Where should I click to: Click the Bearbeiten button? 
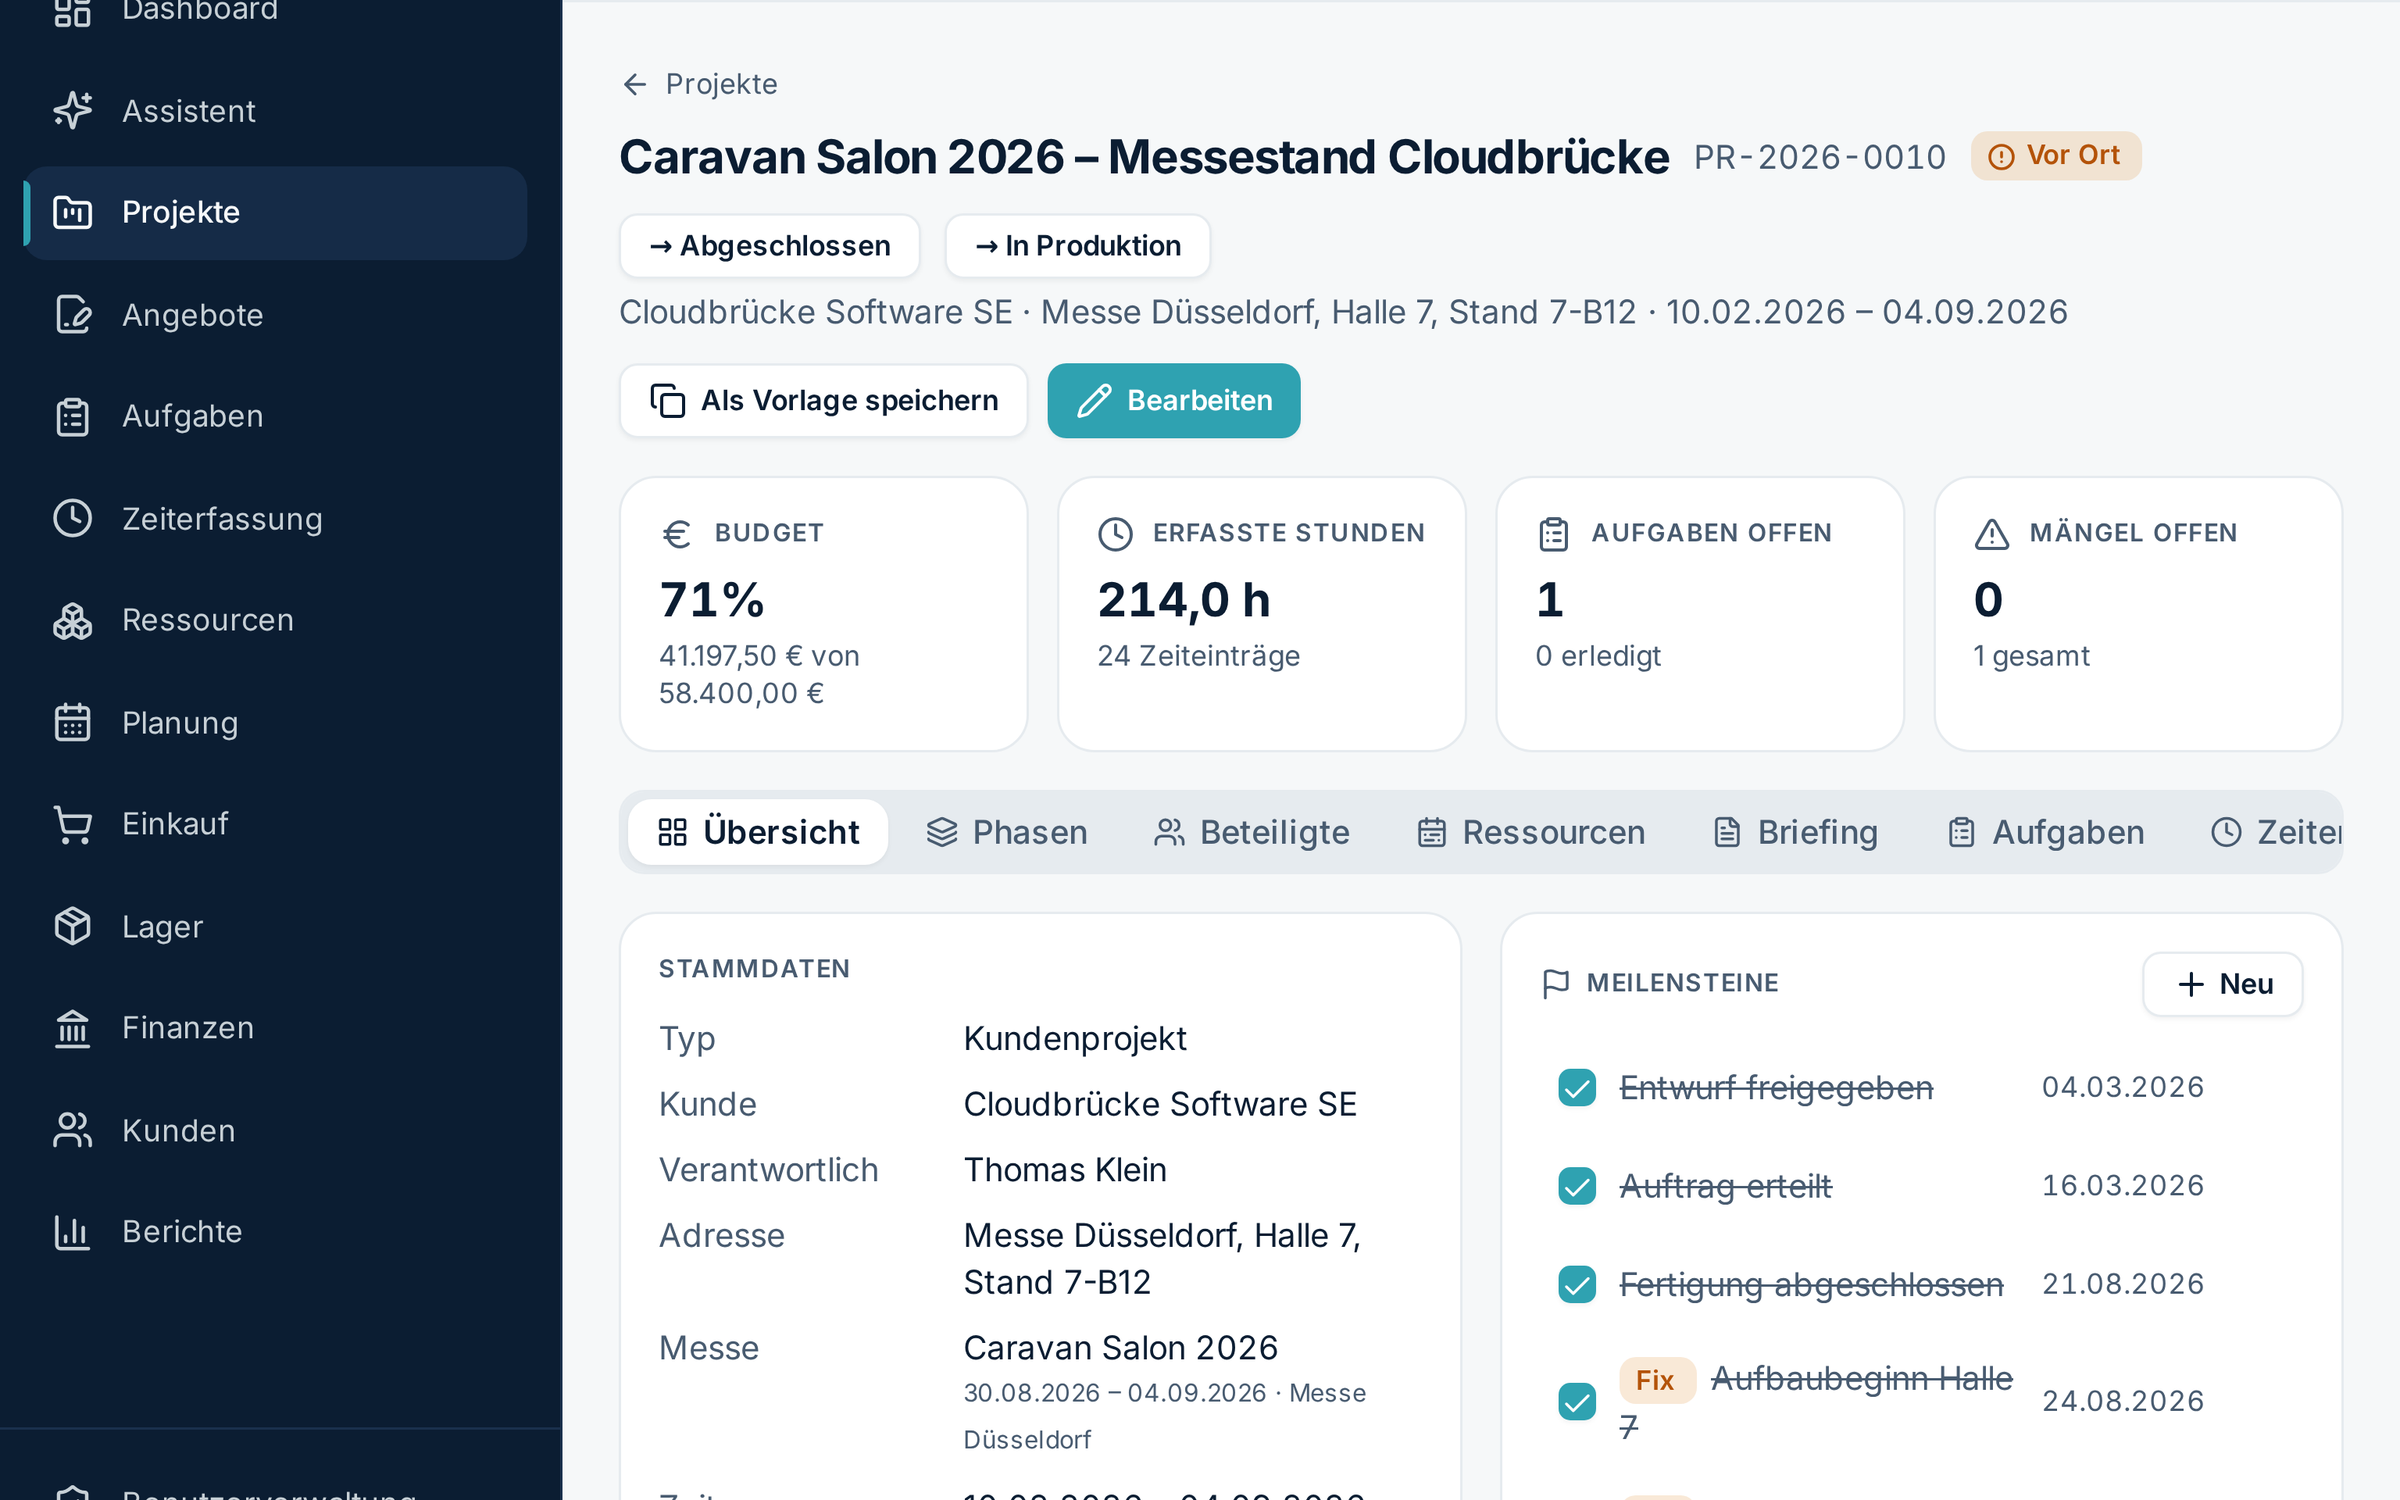[1173, 400]
